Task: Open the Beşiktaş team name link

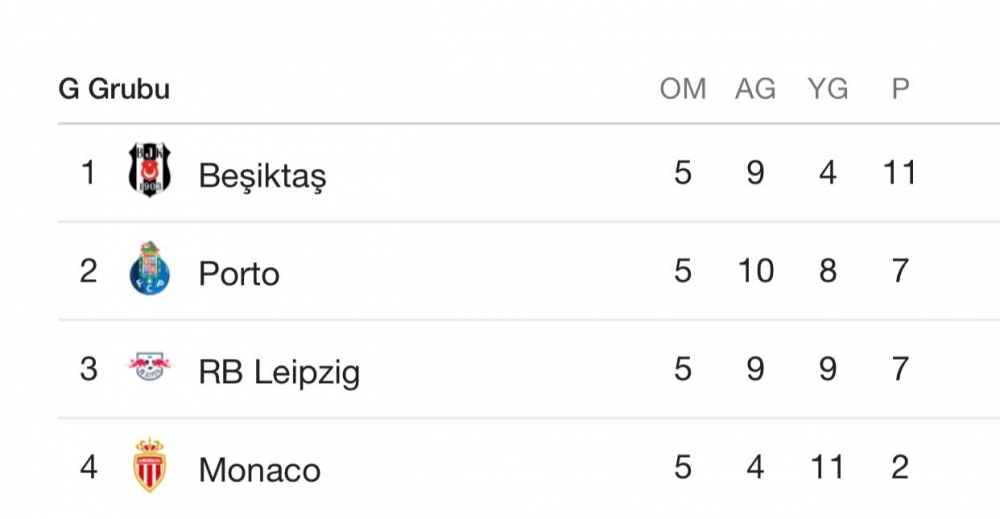Action: coord(262,175)
